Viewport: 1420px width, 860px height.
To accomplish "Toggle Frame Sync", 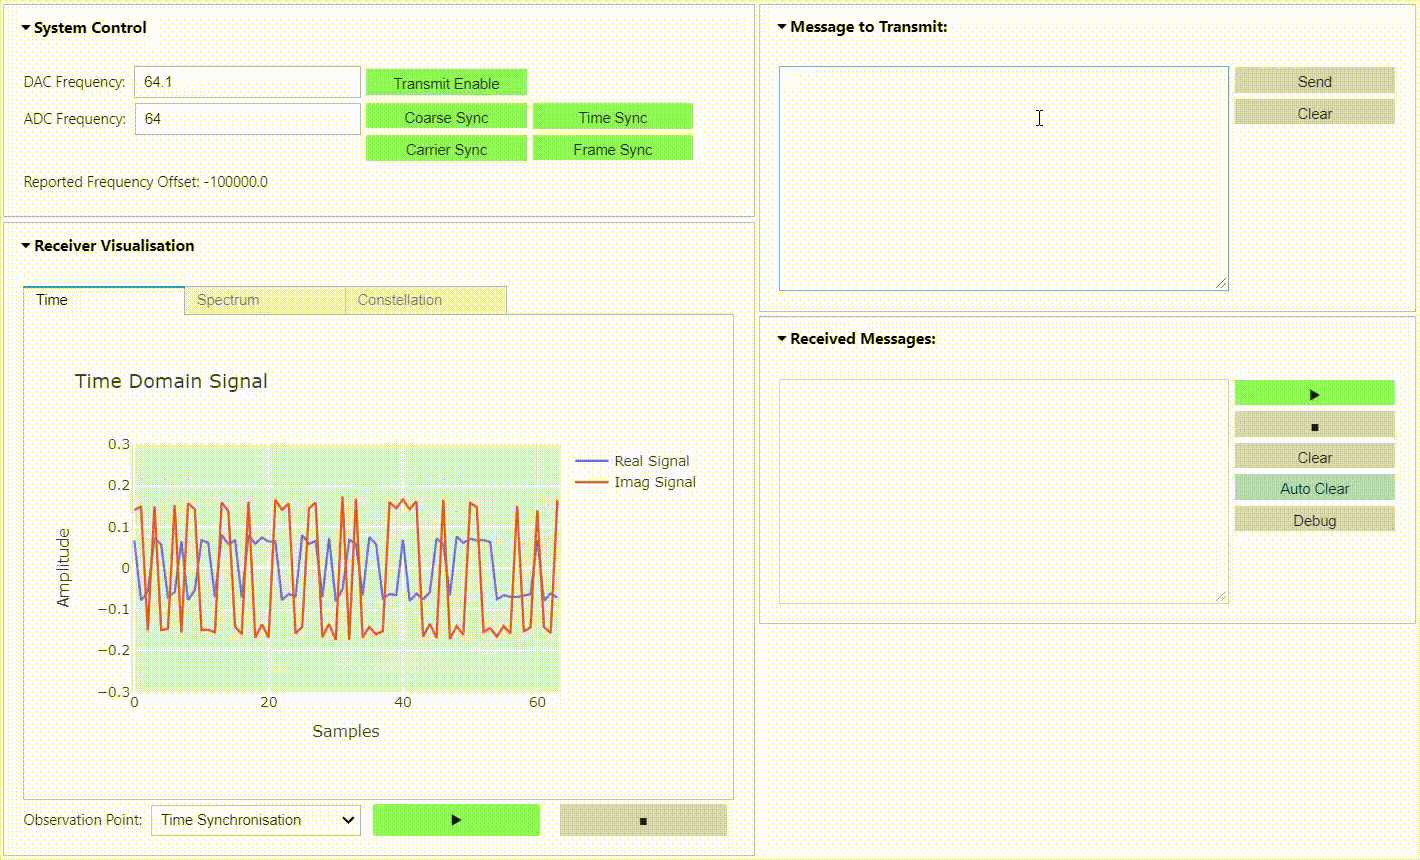I will pyautogui.click(x=613, y=149).
